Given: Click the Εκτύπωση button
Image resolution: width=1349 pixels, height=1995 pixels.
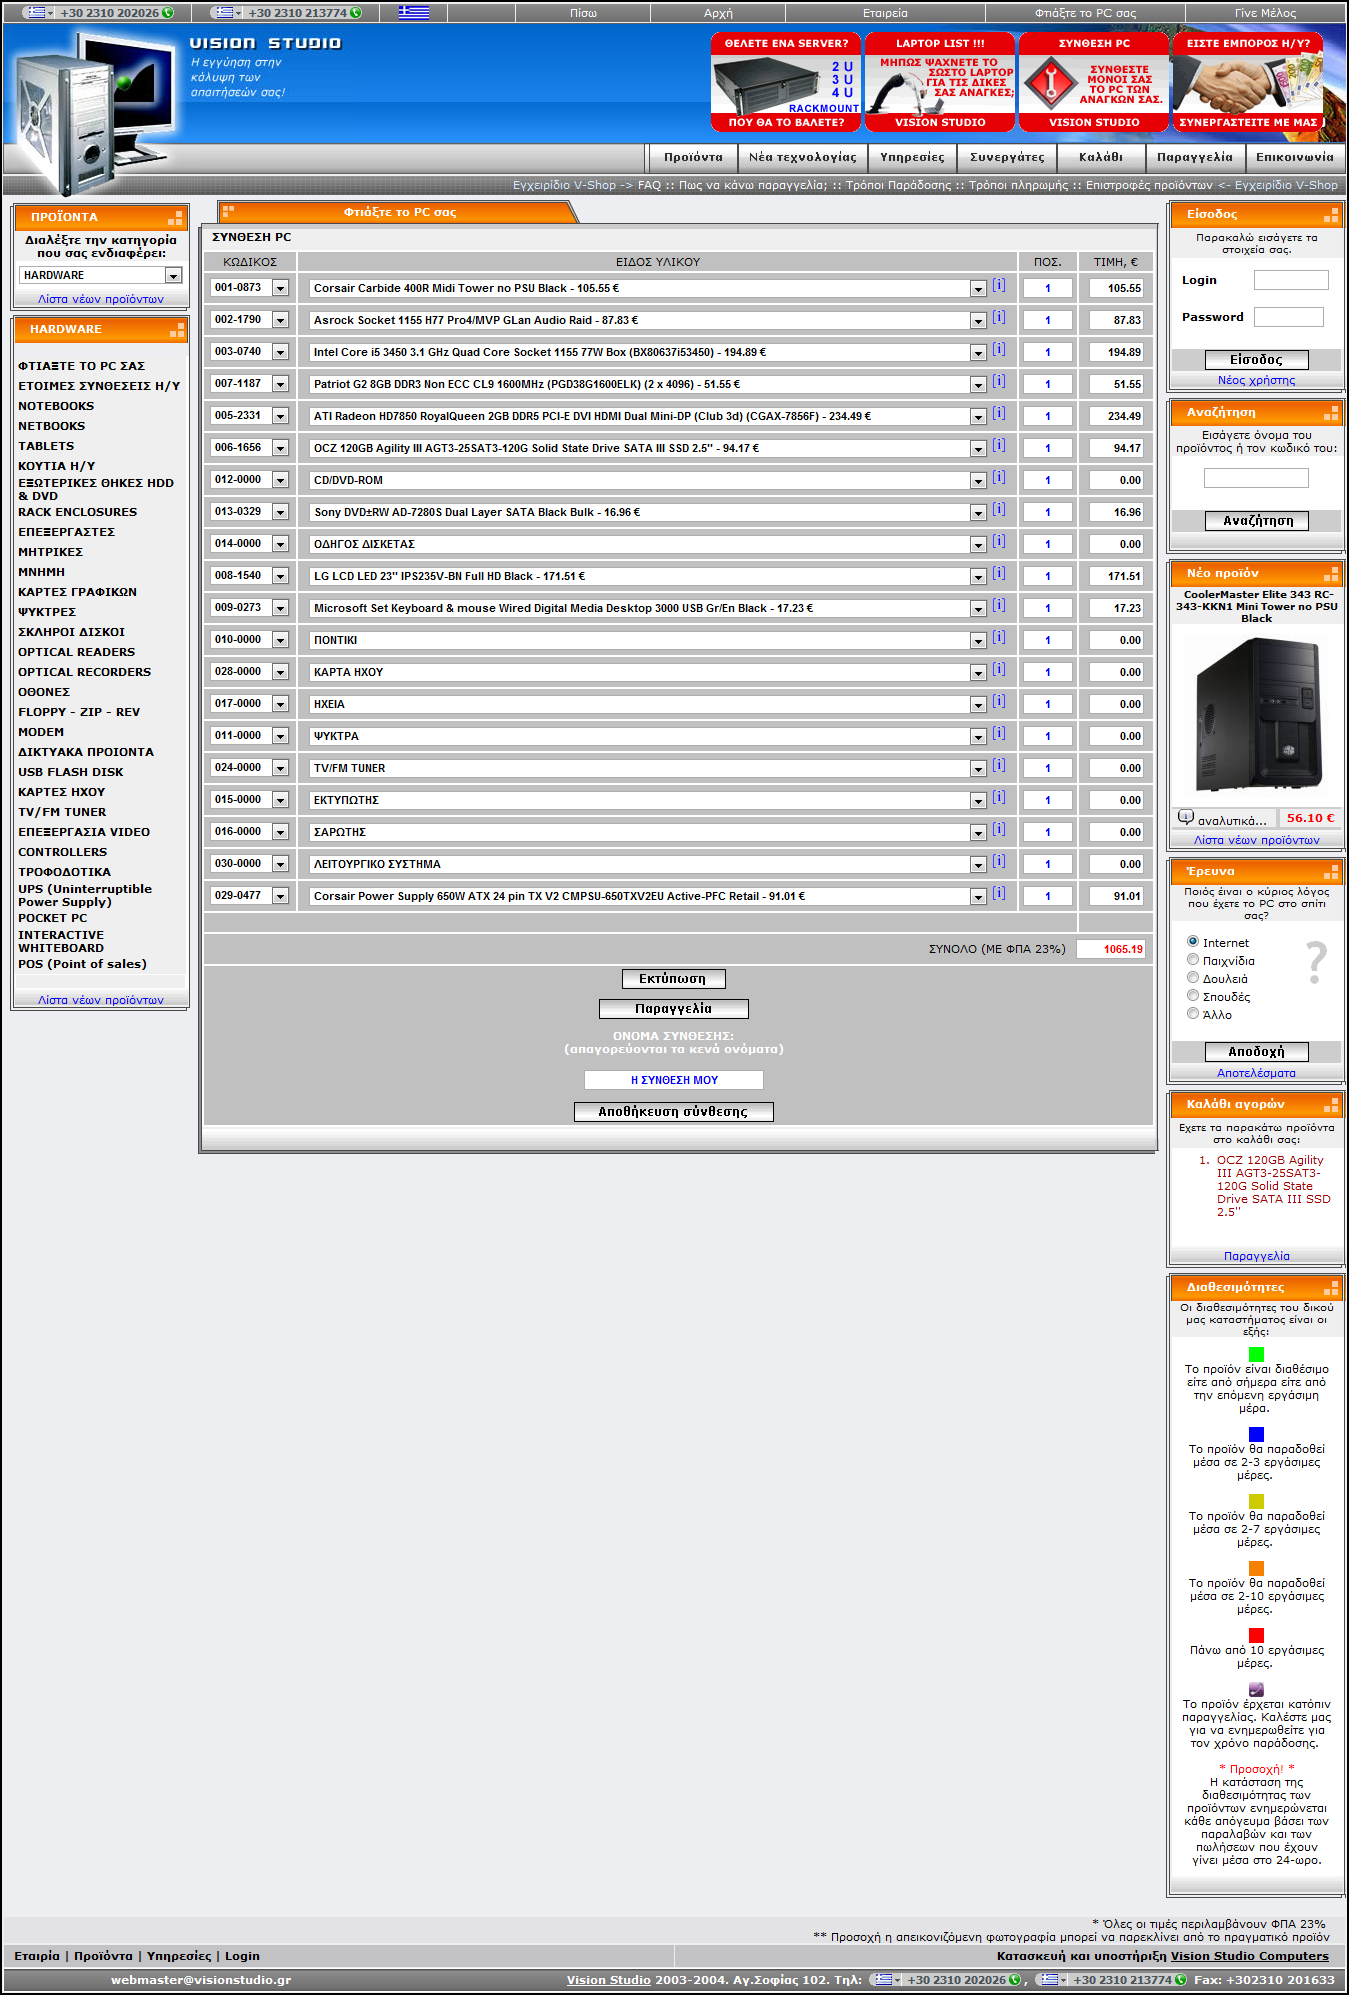Looking at the screenshot, I should 674,979.
